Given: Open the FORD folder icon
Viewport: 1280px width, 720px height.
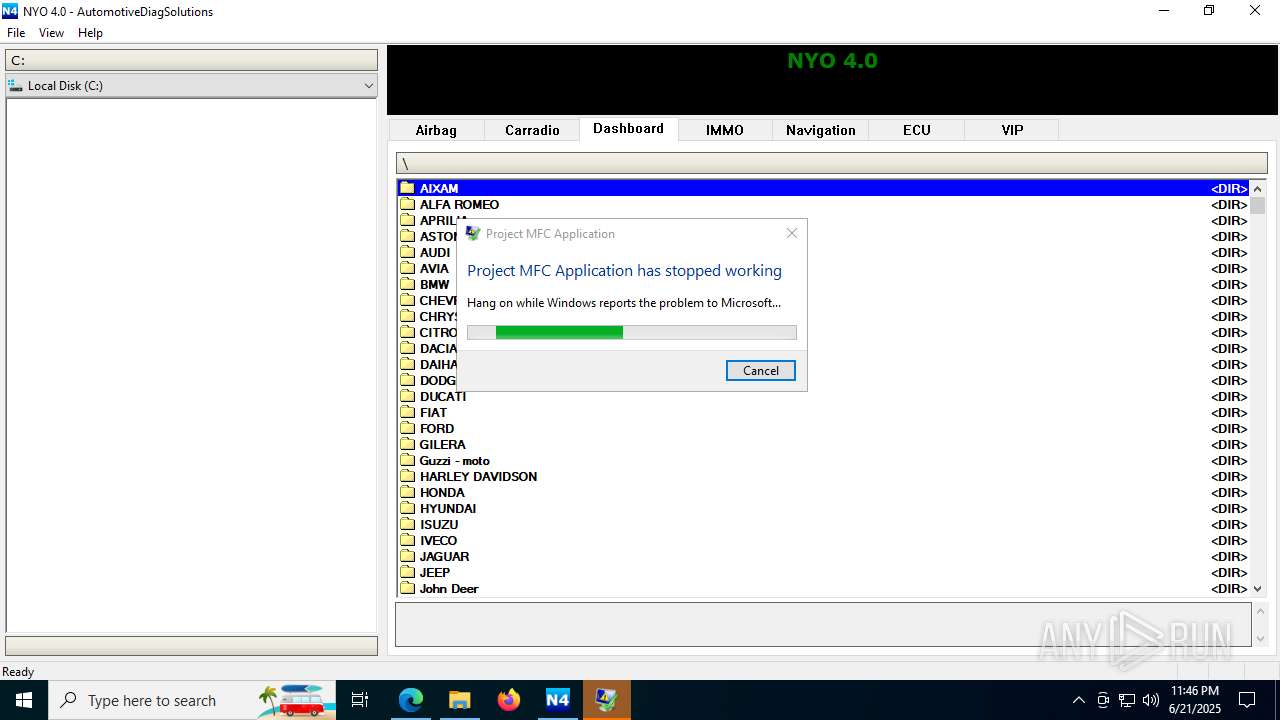Looking at the screenshot, I should point(407,428).
